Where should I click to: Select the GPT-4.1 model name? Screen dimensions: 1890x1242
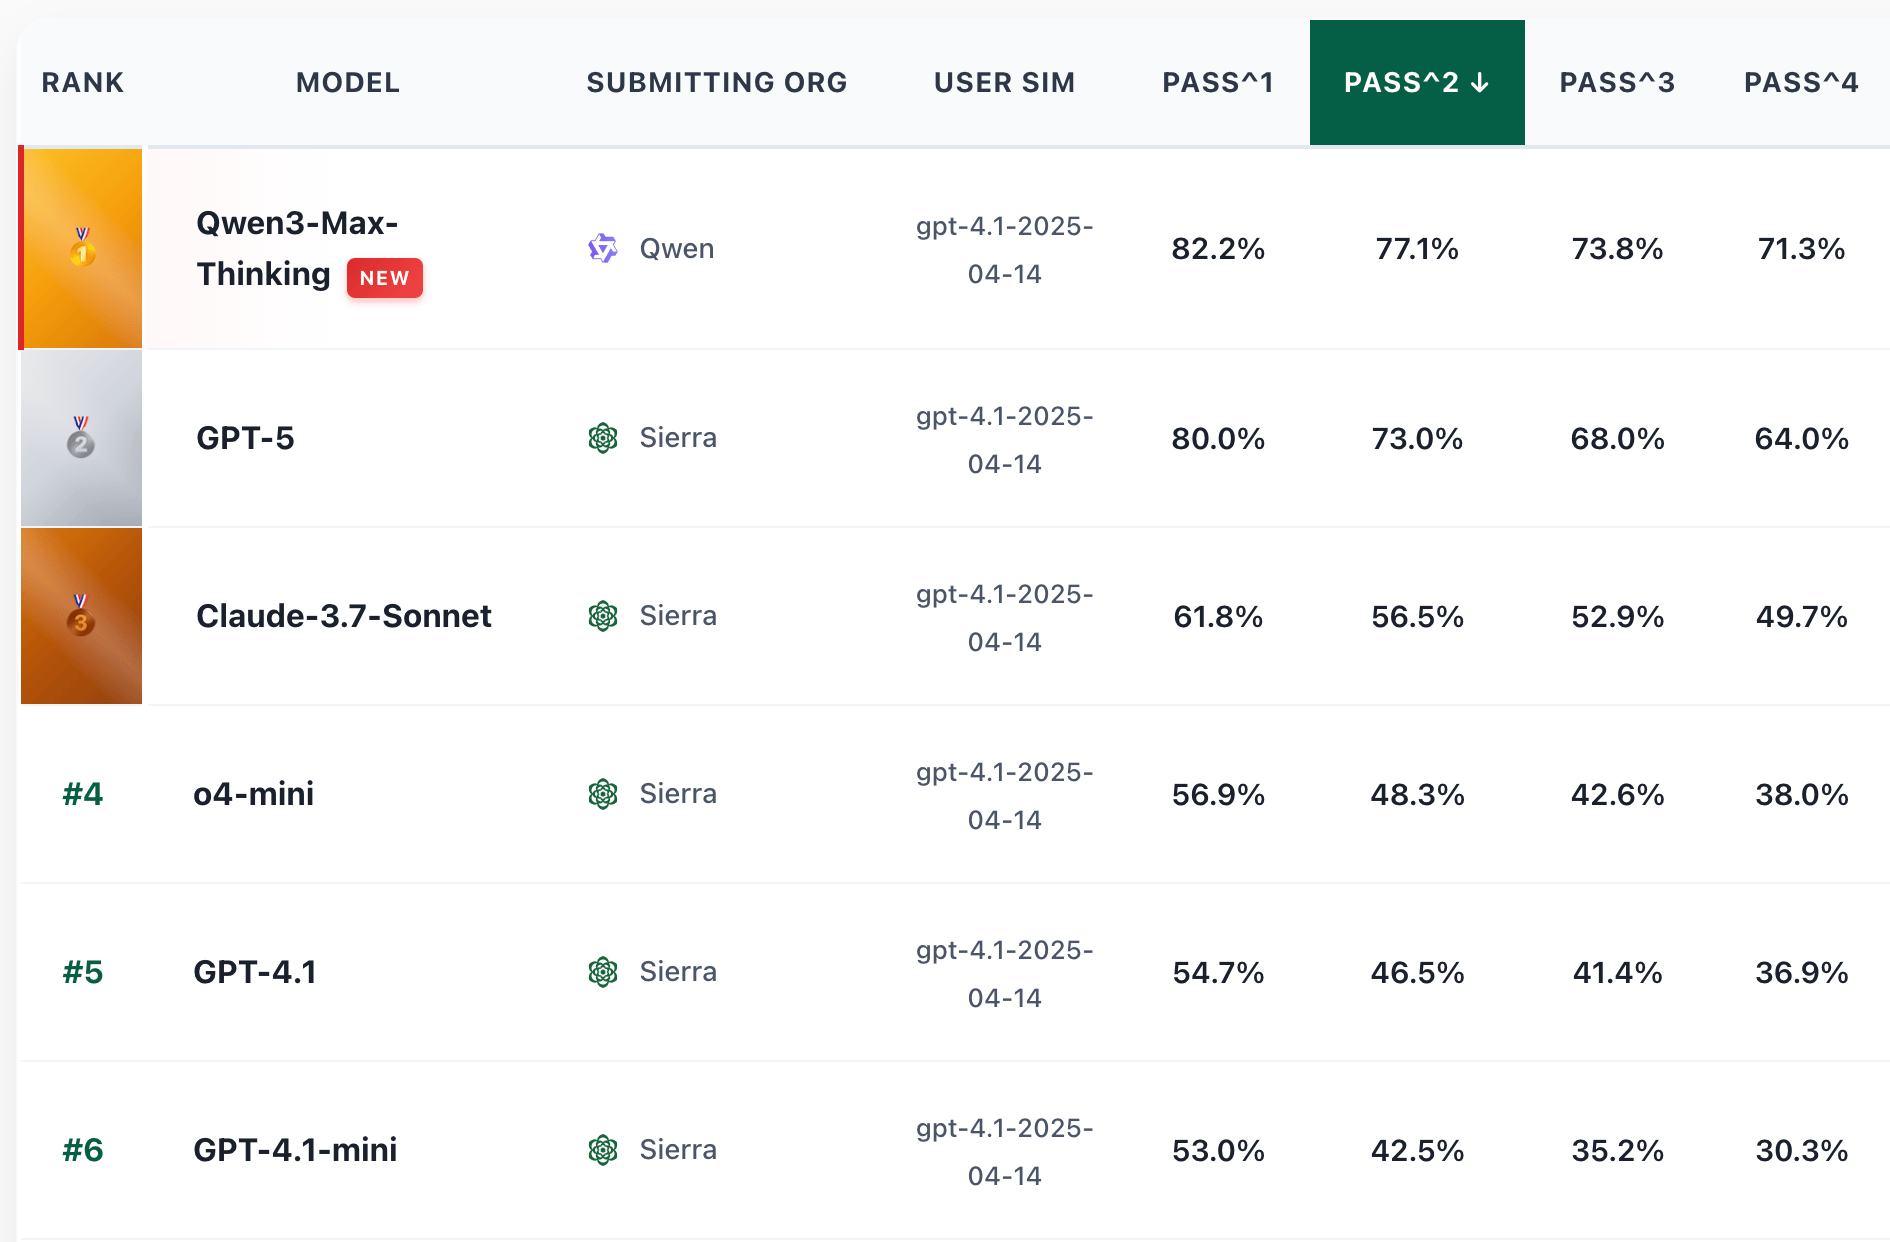tap(254, 972)
